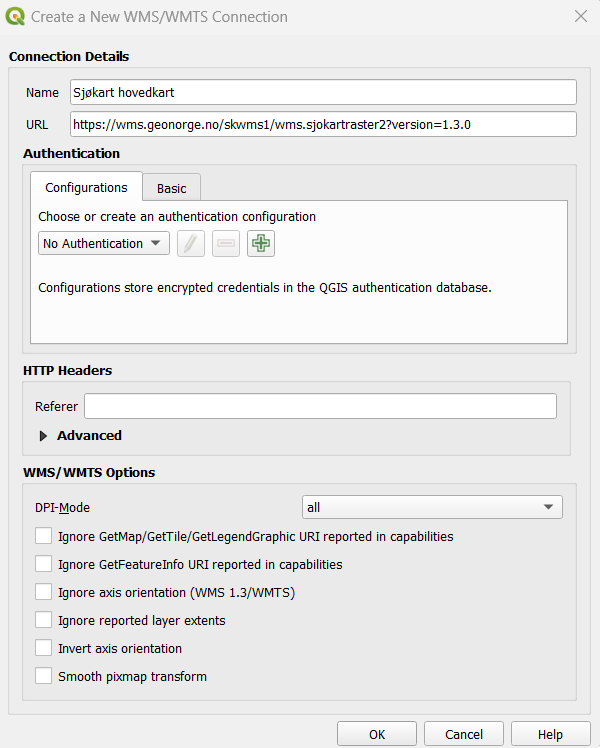The width and height of the screenshot is (600, 748).
Task: Select the Configurations tab
Action: pyautogui.click(x=86, y=187)
